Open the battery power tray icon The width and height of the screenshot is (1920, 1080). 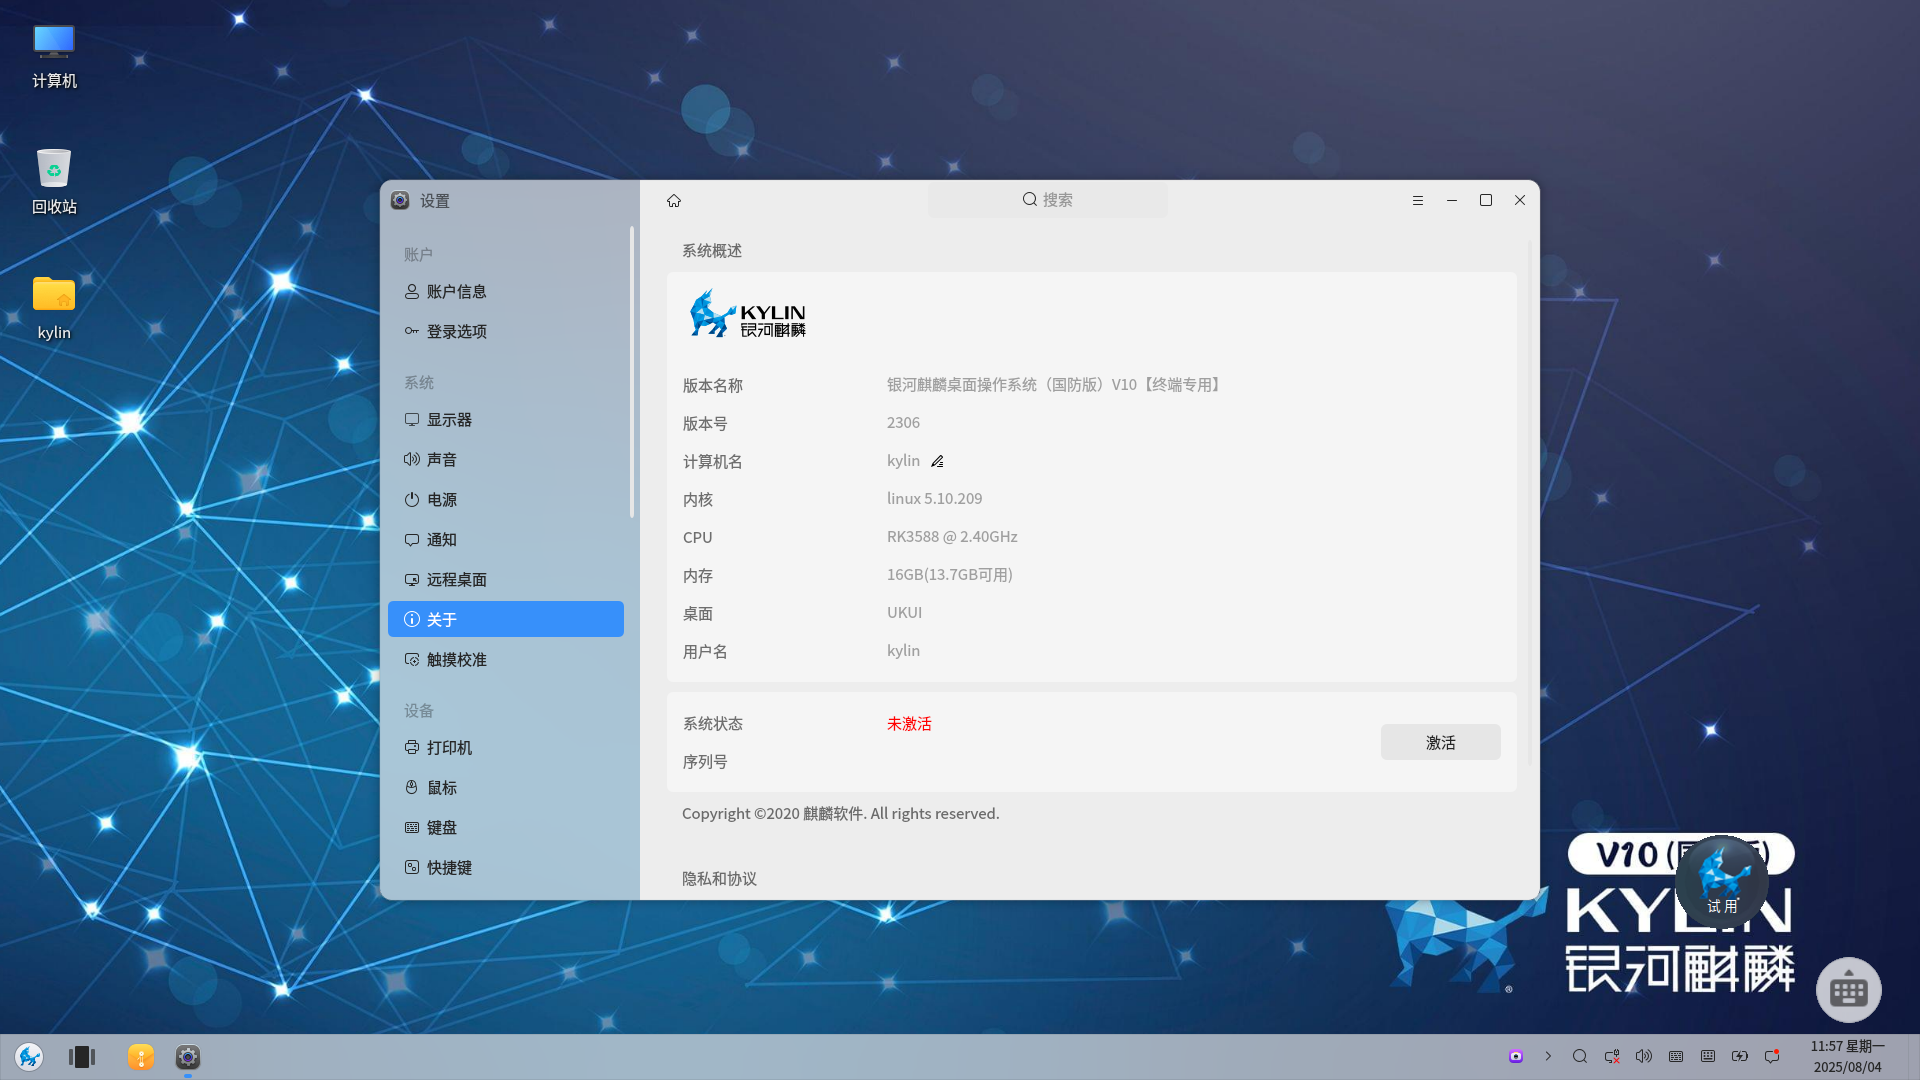[1740, 1056]
